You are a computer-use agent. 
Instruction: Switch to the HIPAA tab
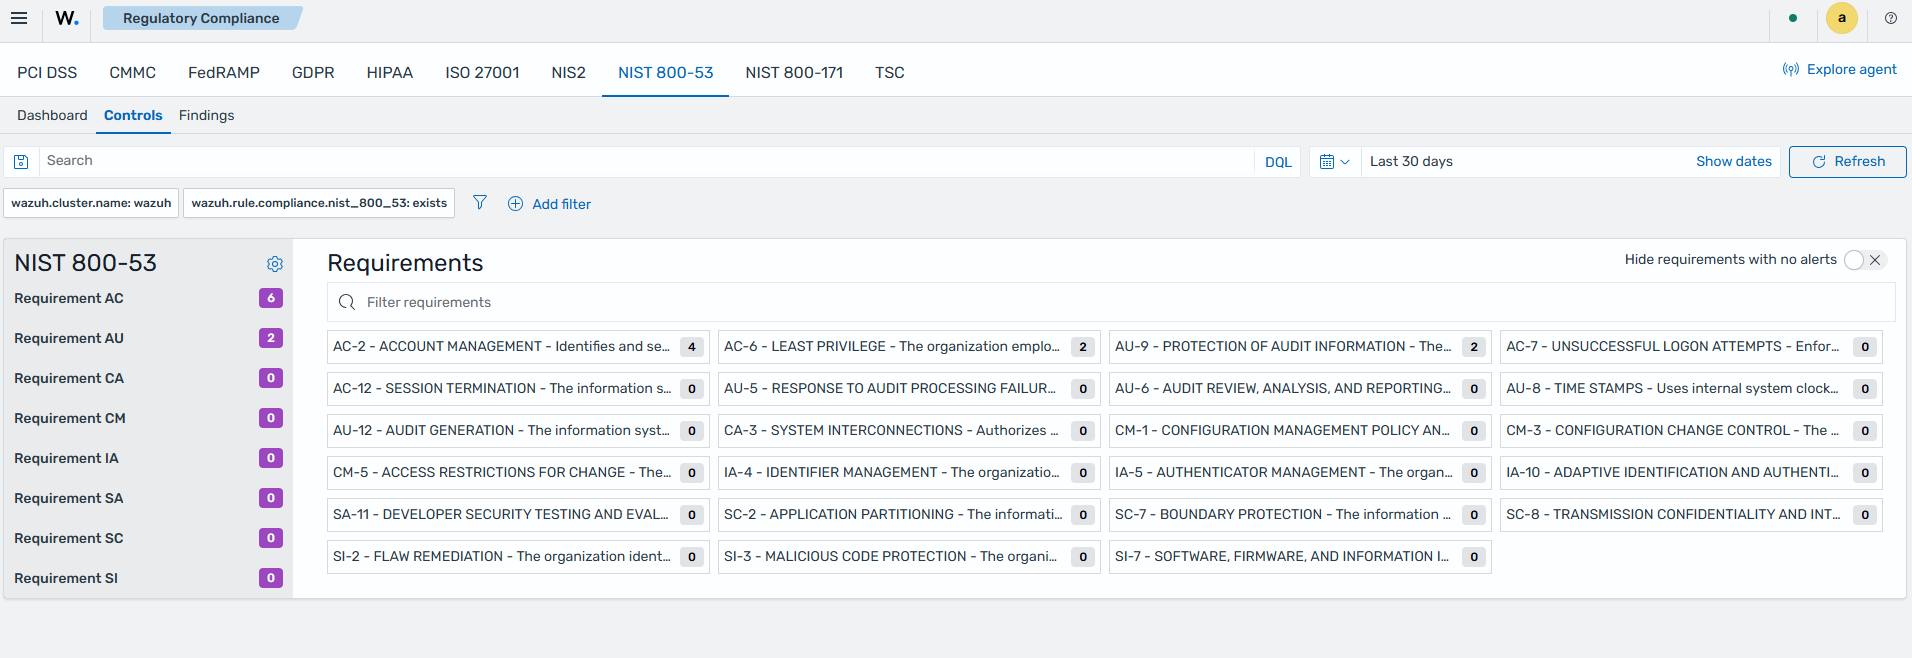(x=390, y=72)
